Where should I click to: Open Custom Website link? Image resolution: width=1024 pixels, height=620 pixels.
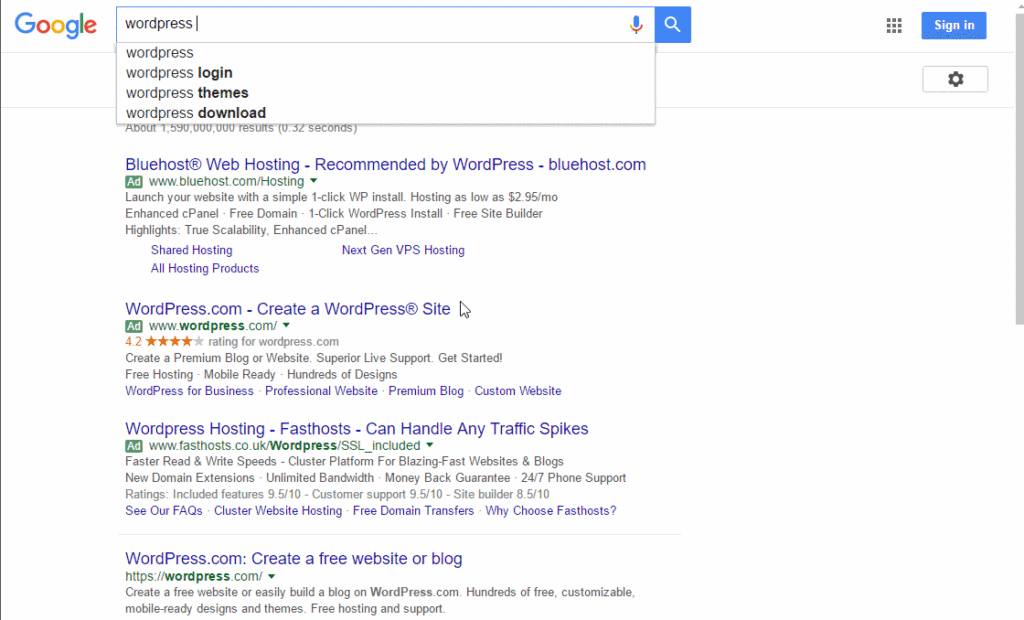tap(518, 391)
